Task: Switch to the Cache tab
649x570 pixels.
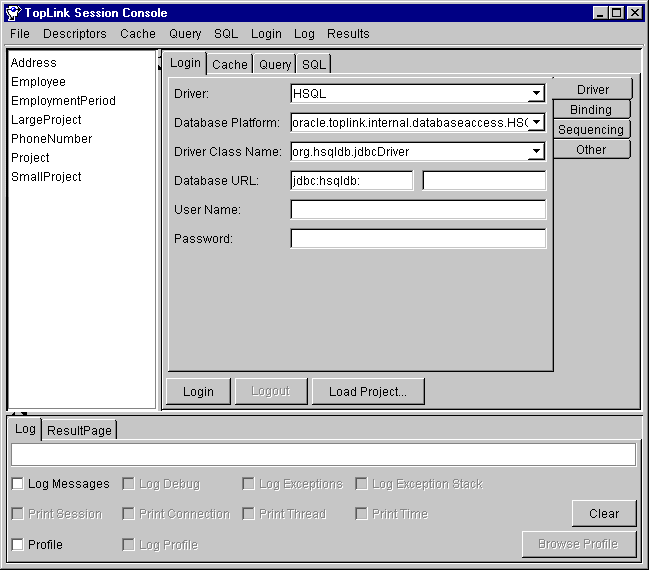Action: [230, 64]
